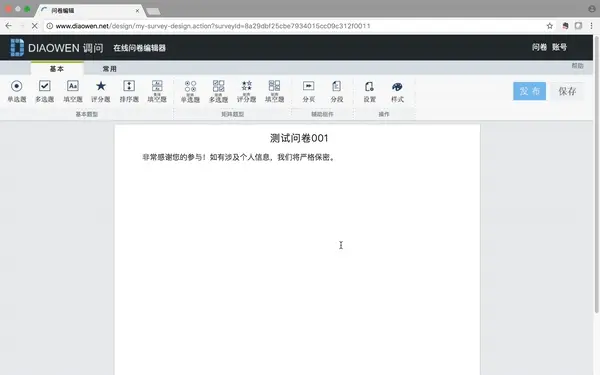Image resolution: width=600 pixels, height=375 pixels.
Task: Insert a matrix 评分题 question
Action: click(x=246, y=91)
